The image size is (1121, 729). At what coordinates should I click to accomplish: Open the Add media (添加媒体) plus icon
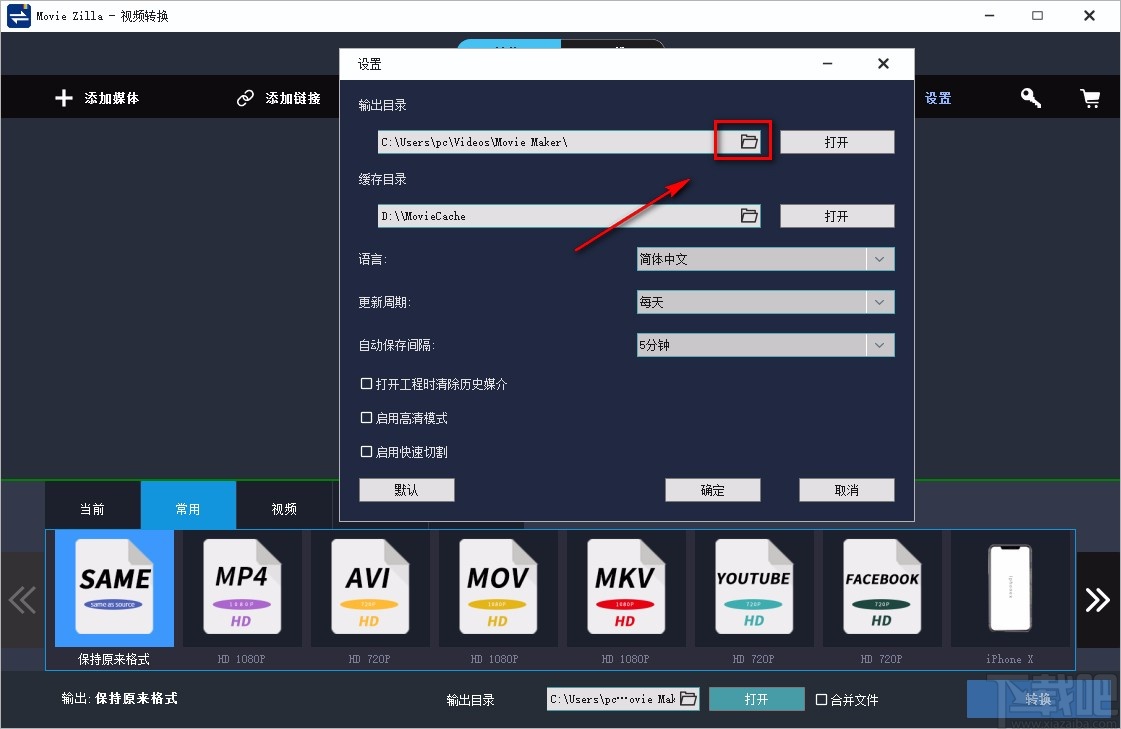click(x=63, y=97)
